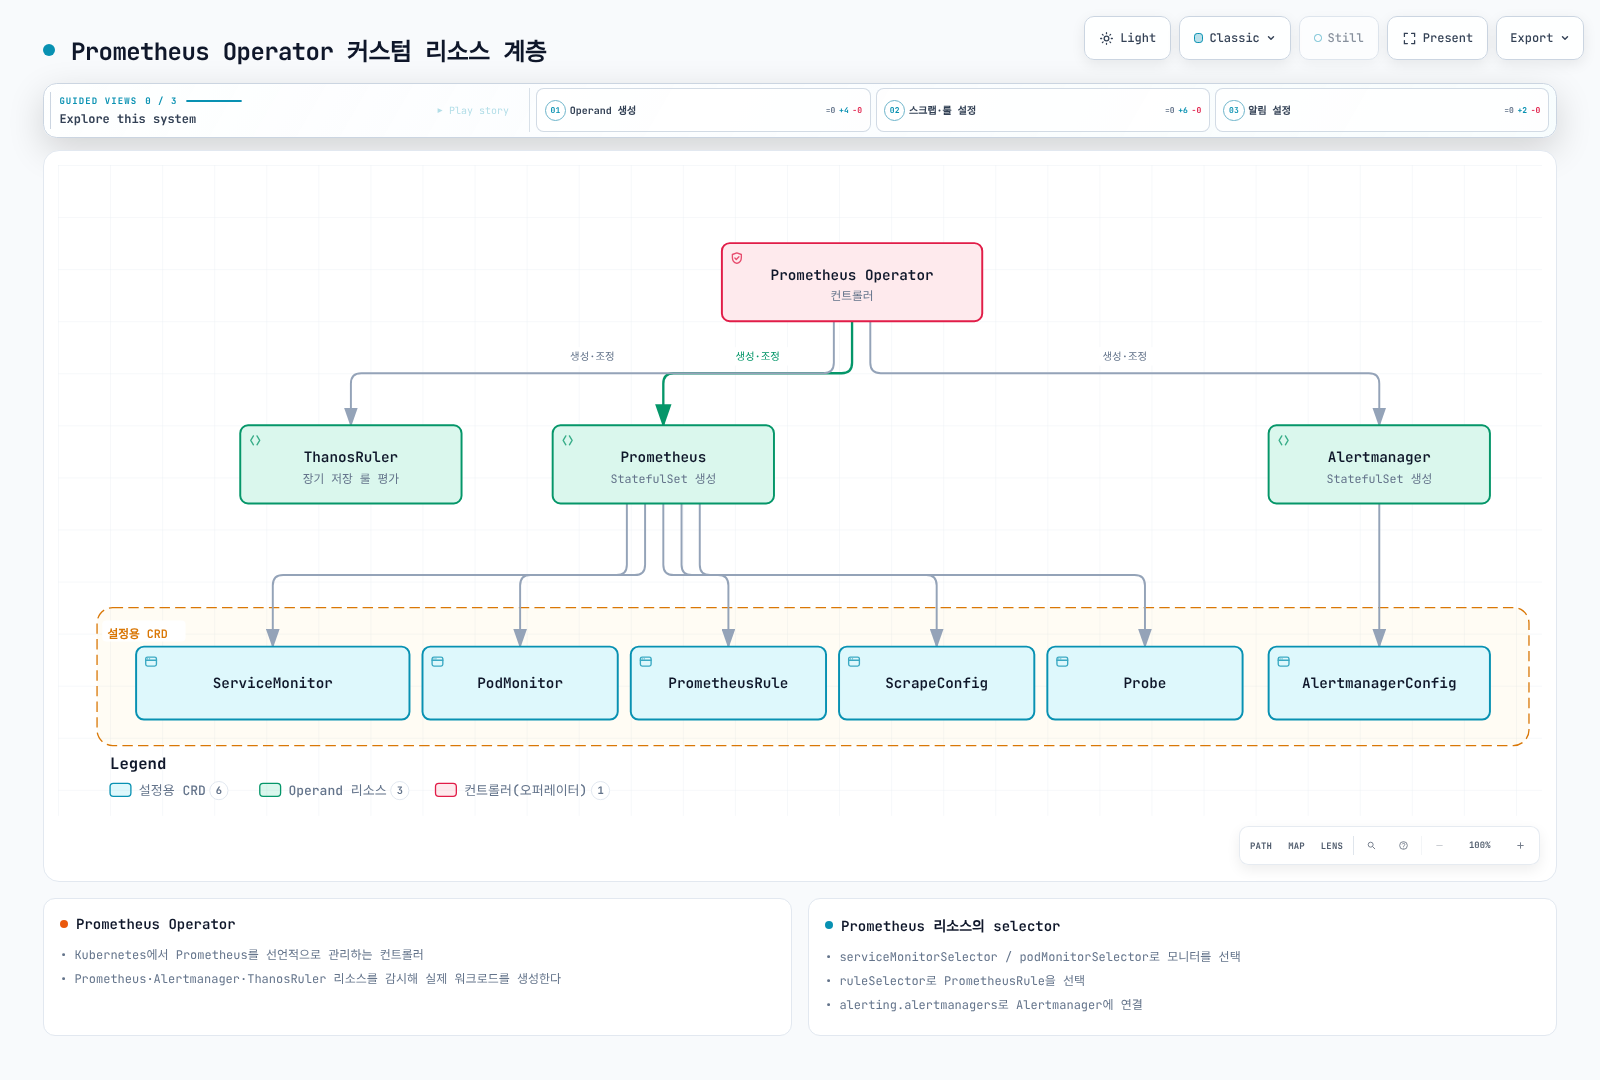Screen dimensions: 1600x1080
Task: Click the code icon on Prometheus node
Action: (x=567, y=440)
